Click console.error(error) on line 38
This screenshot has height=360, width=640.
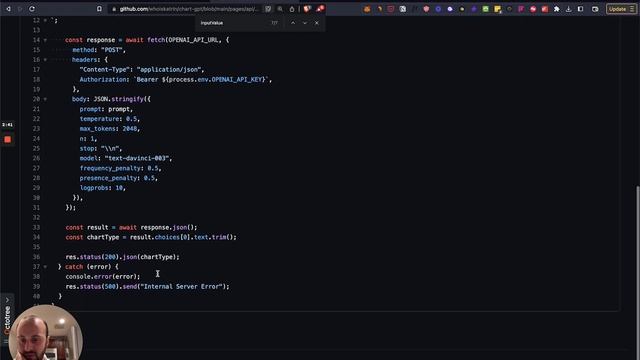tap(102, 277)
